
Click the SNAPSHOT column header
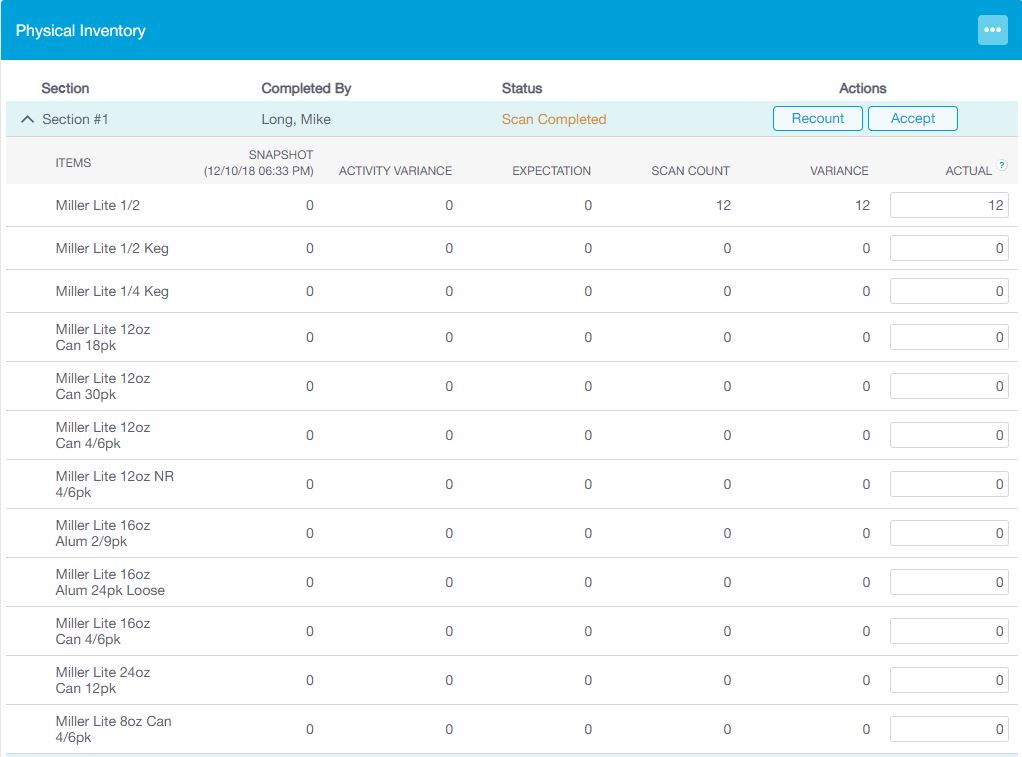point(259,162)
